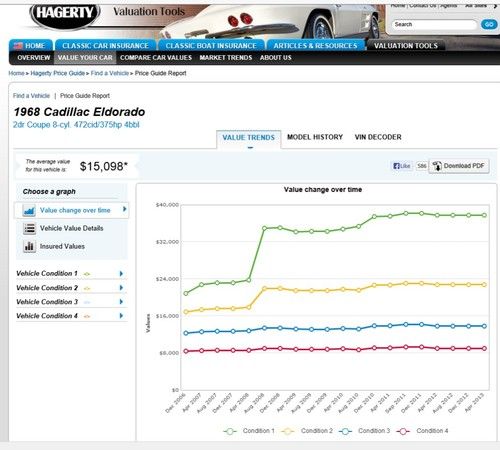The width and height of the screenshot is (500, 450).
Task: Toggle Condition 4 in the chart legend
Action: [x=423, y=431]
